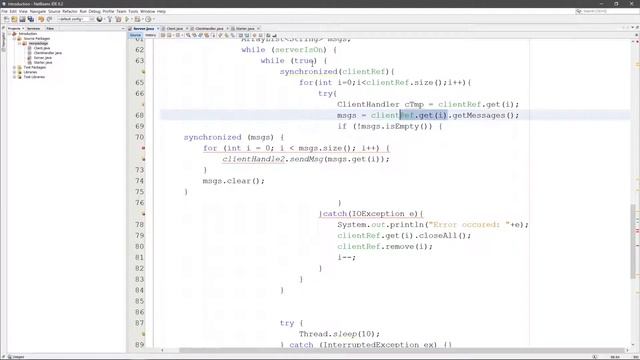Open the Window menu
This screenshot has width=640, height=360.
coord(147,11)
